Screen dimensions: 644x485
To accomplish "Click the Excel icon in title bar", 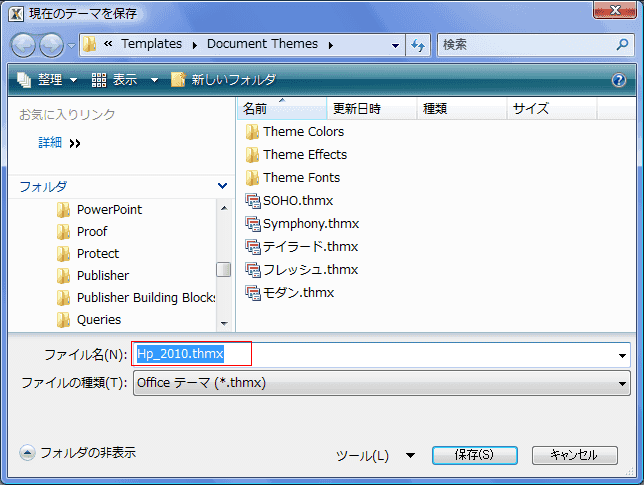I will click(x=16, y=14).
